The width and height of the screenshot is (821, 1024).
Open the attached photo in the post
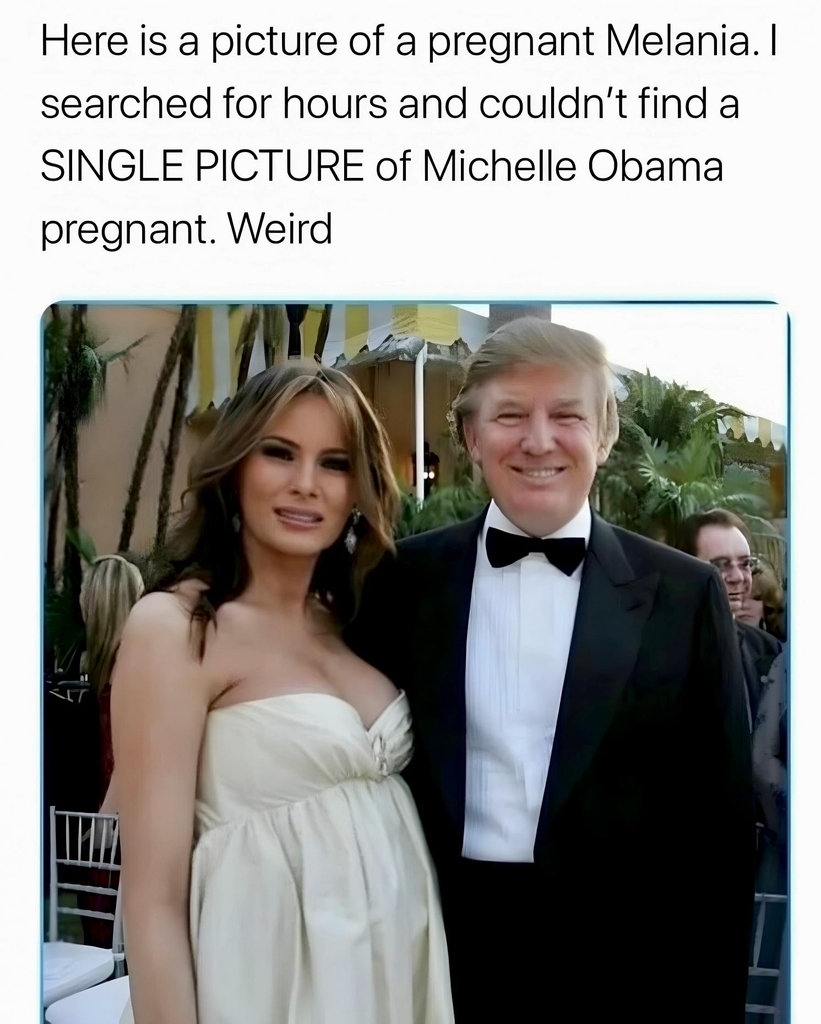click(x=415, y=663)
